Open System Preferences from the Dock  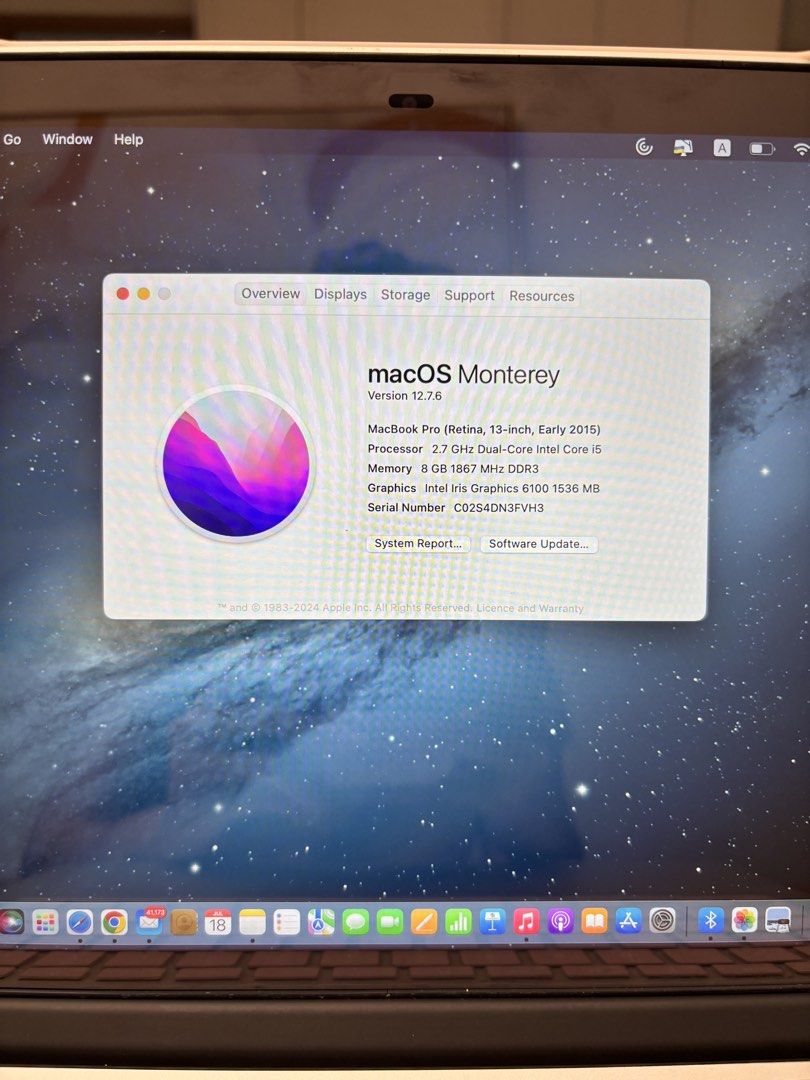click(663, 921)
